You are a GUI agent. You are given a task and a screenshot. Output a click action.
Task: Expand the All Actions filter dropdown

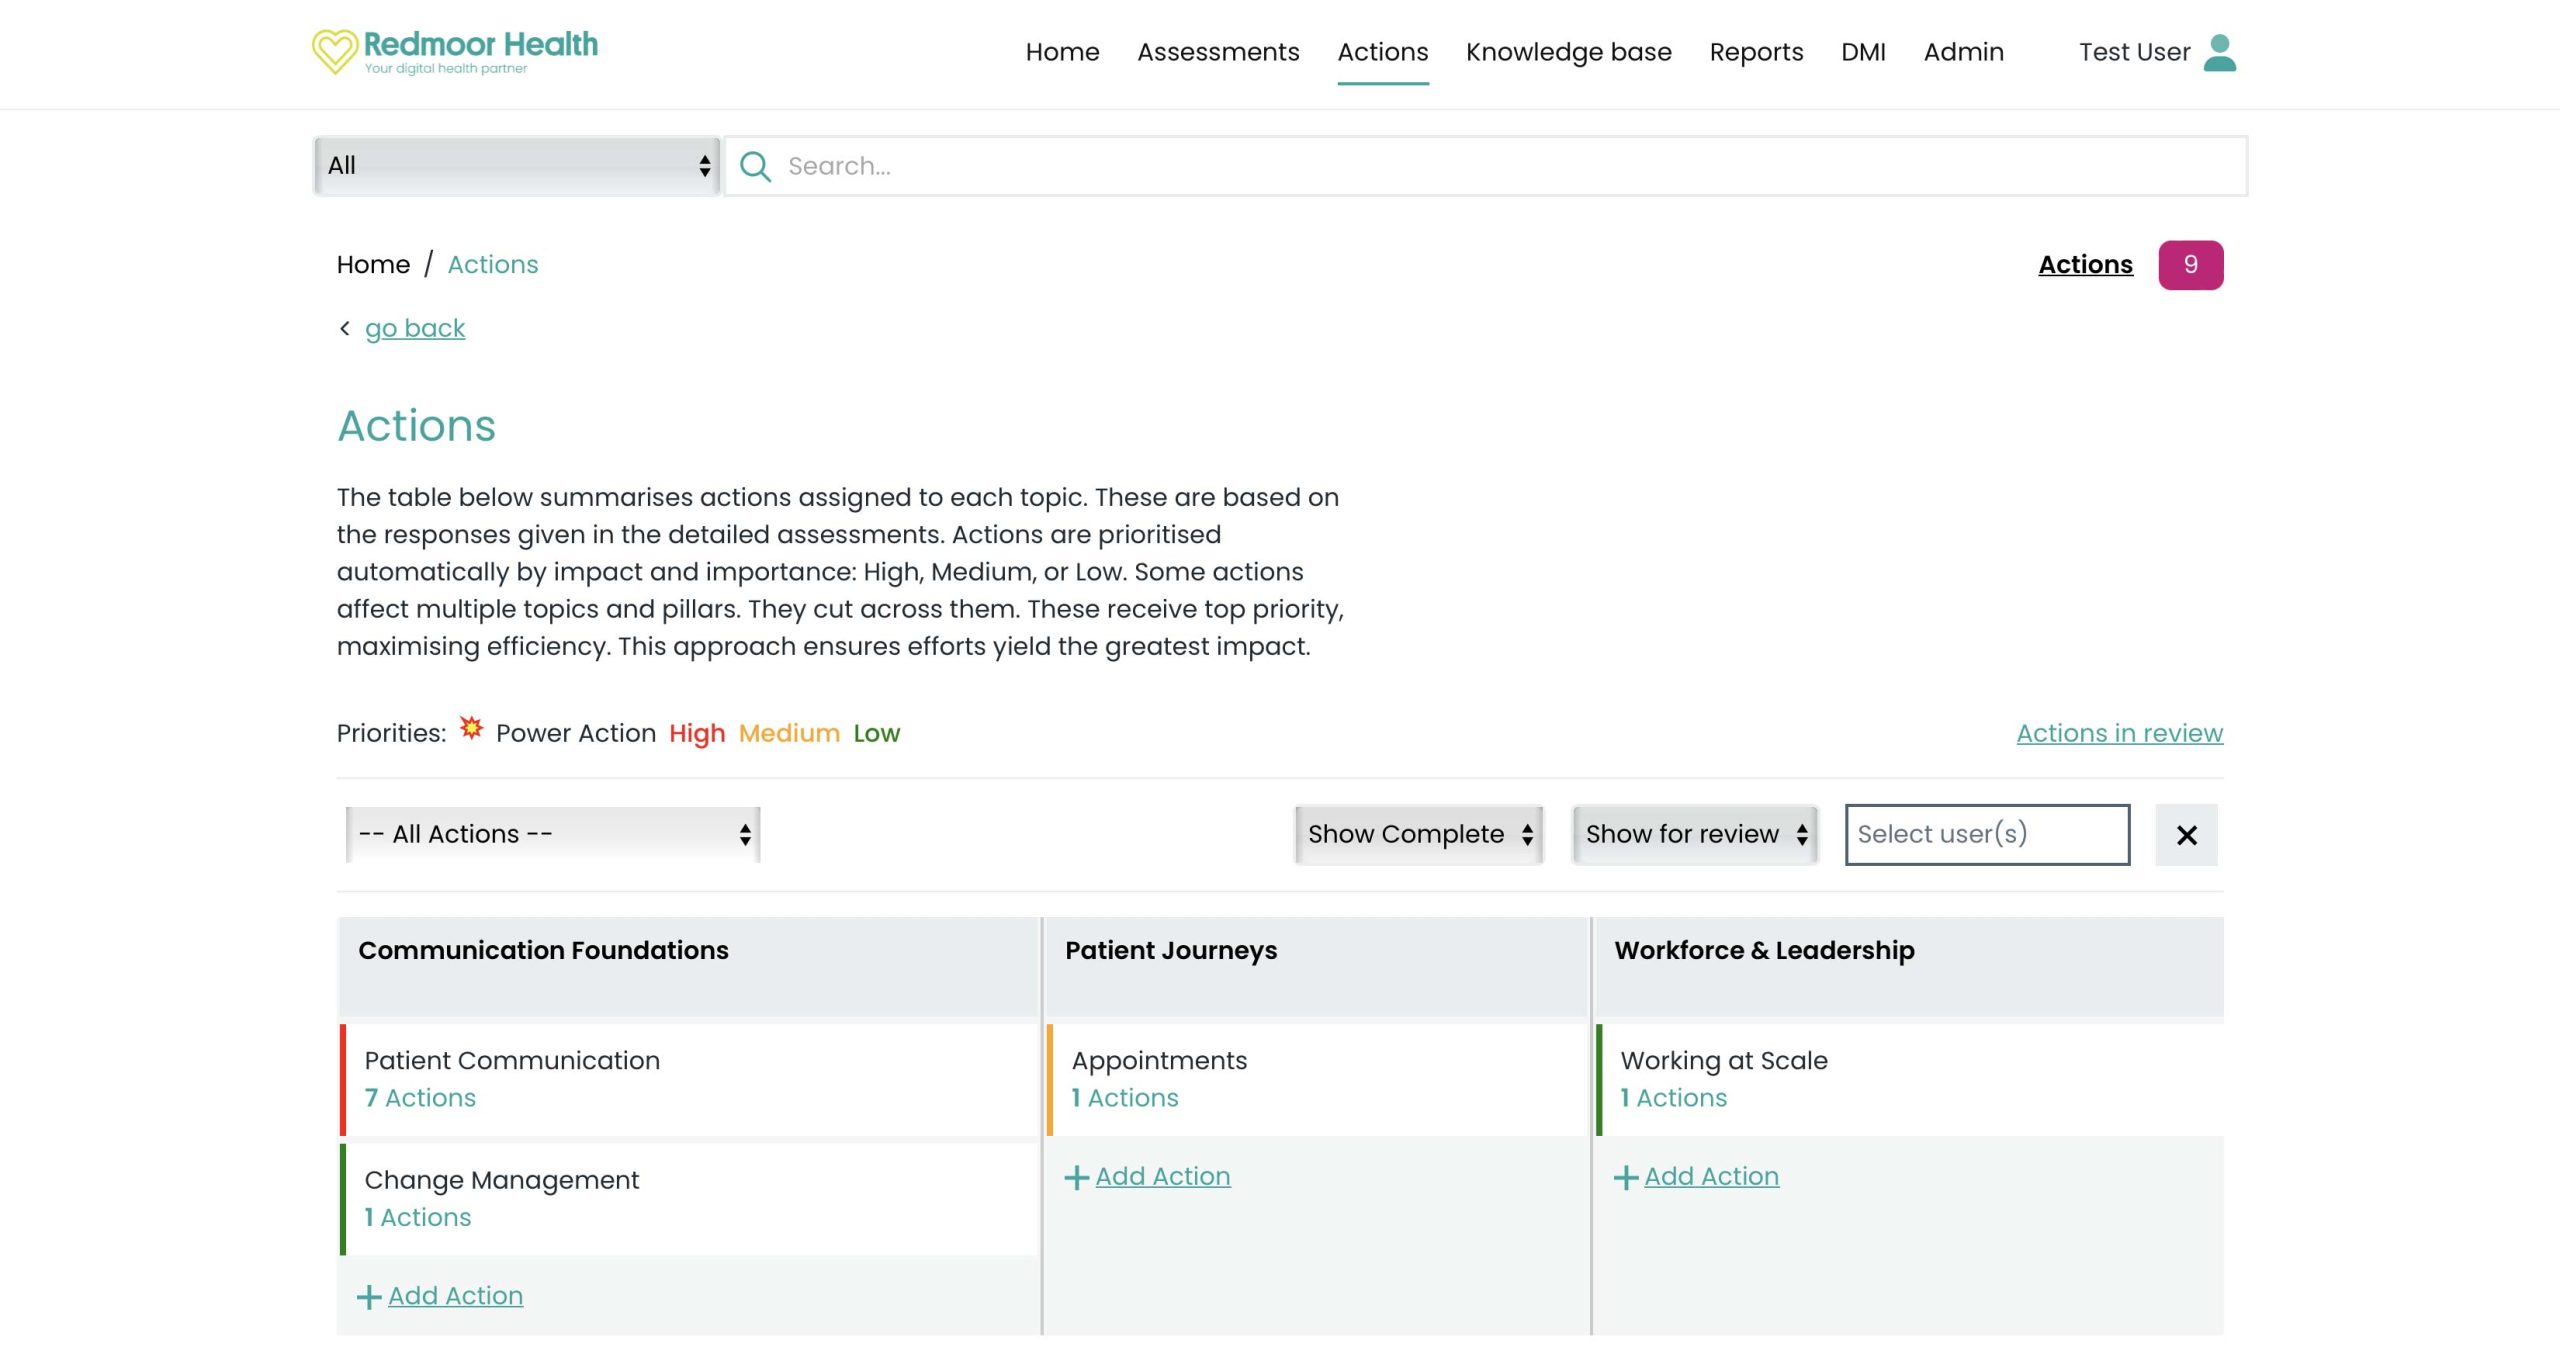coord(554,834)
